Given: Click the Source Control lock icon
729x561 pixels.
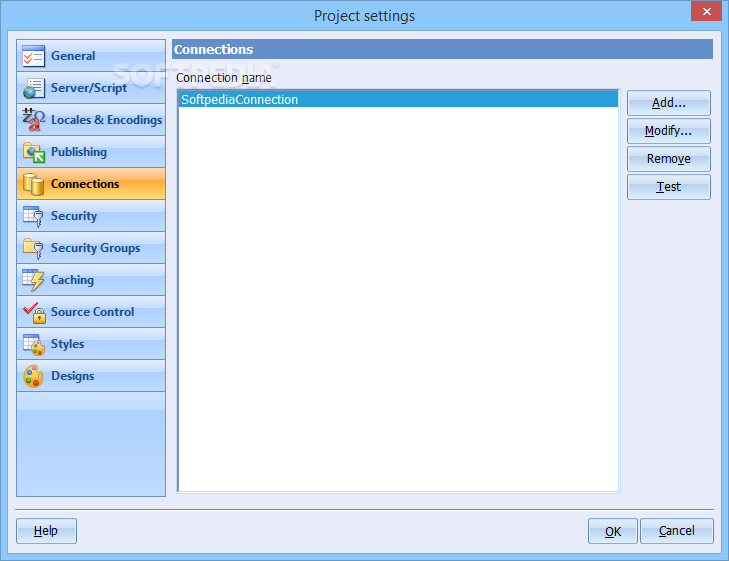Looking at the screenshot, I should [x=33, y=312].
